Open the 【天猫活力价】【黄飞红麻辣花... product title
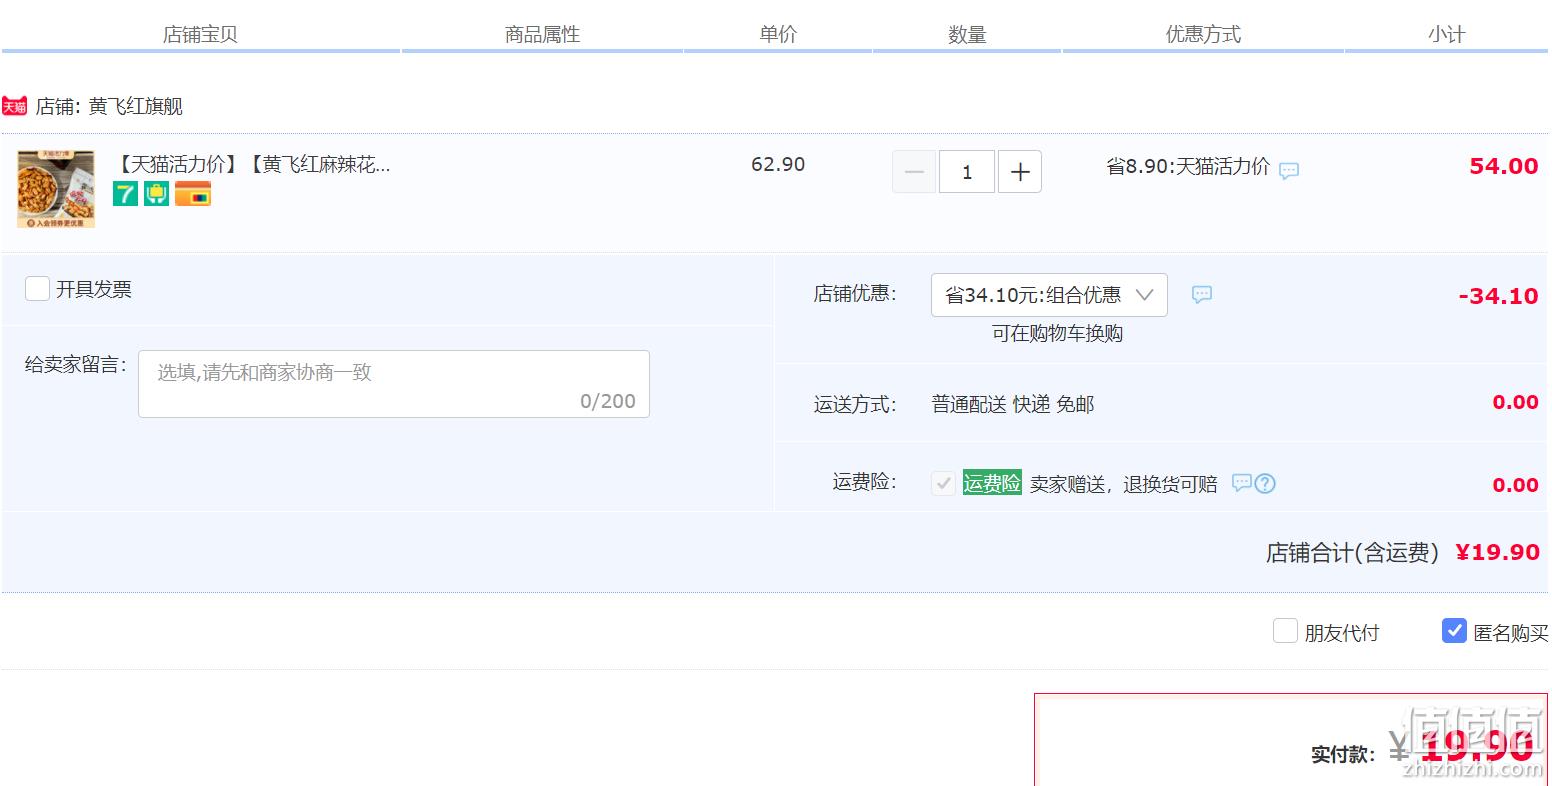1552x786 pixels. pos(253,164)
